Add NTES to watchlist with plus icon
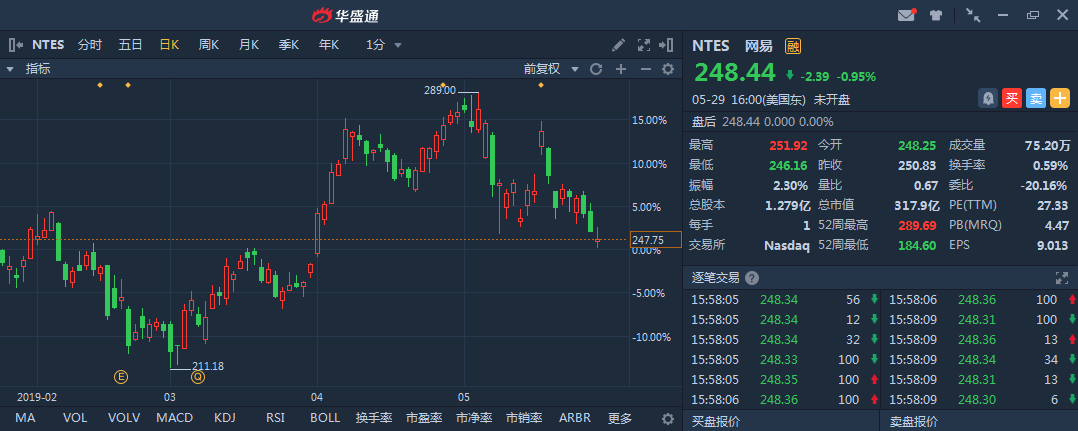The width and height of the screenshot is (1078, 431). pyautogui.click(x=1059, y=98)
